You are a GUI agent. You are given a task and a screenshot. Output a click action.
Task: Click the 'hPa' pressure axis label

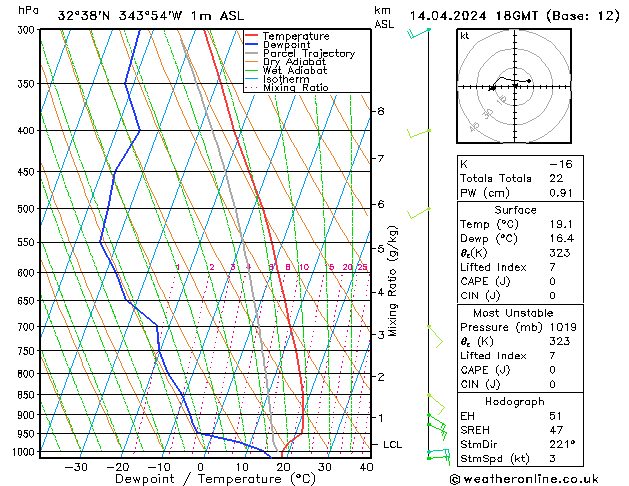click(x=28, y=10)
